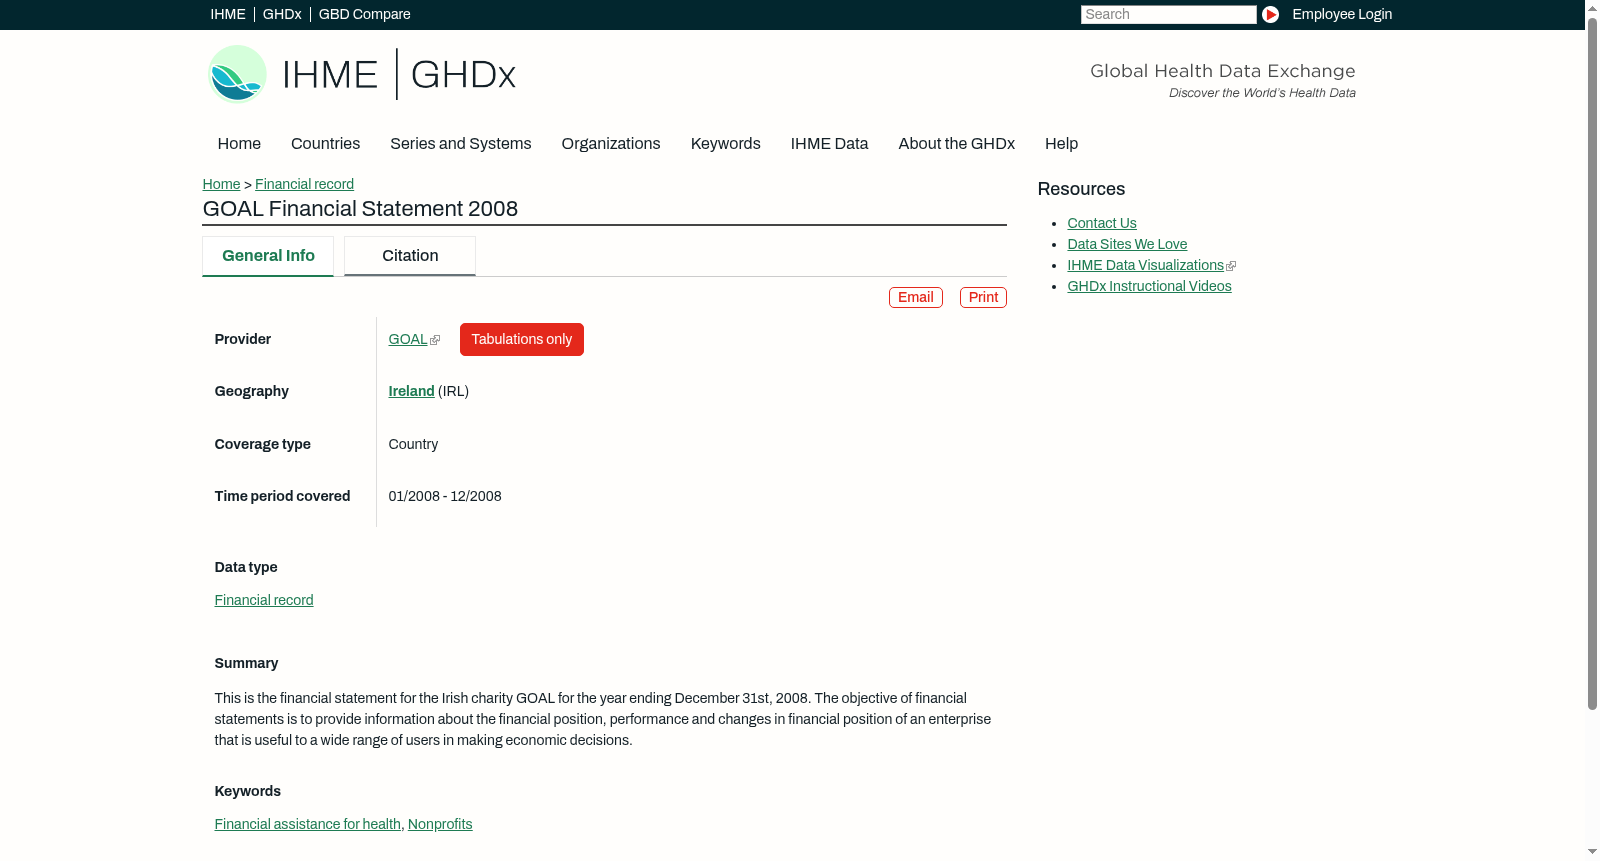Click the vertical scrollbar thumb

(x=1592, y=362)
